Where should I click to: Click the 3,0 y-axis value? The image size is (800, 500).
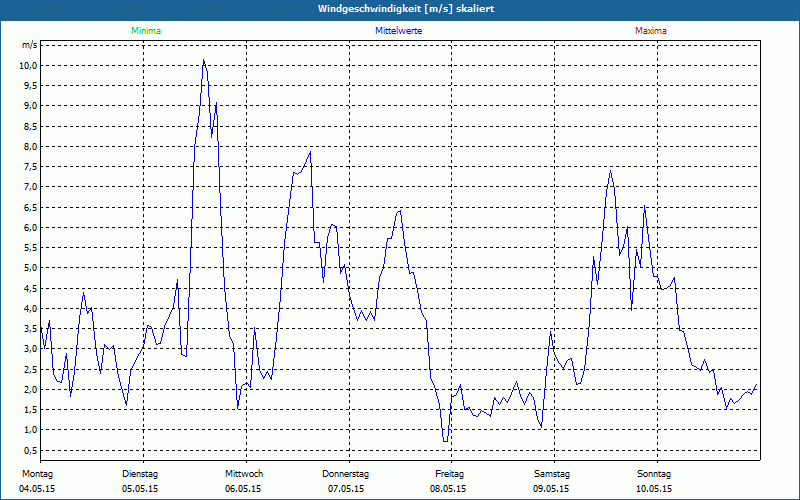(x=31, y=349)
